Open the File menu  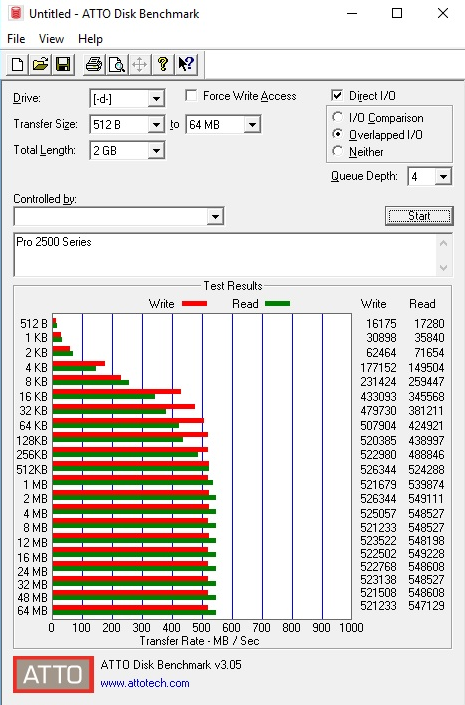click(x=16, y=39)
